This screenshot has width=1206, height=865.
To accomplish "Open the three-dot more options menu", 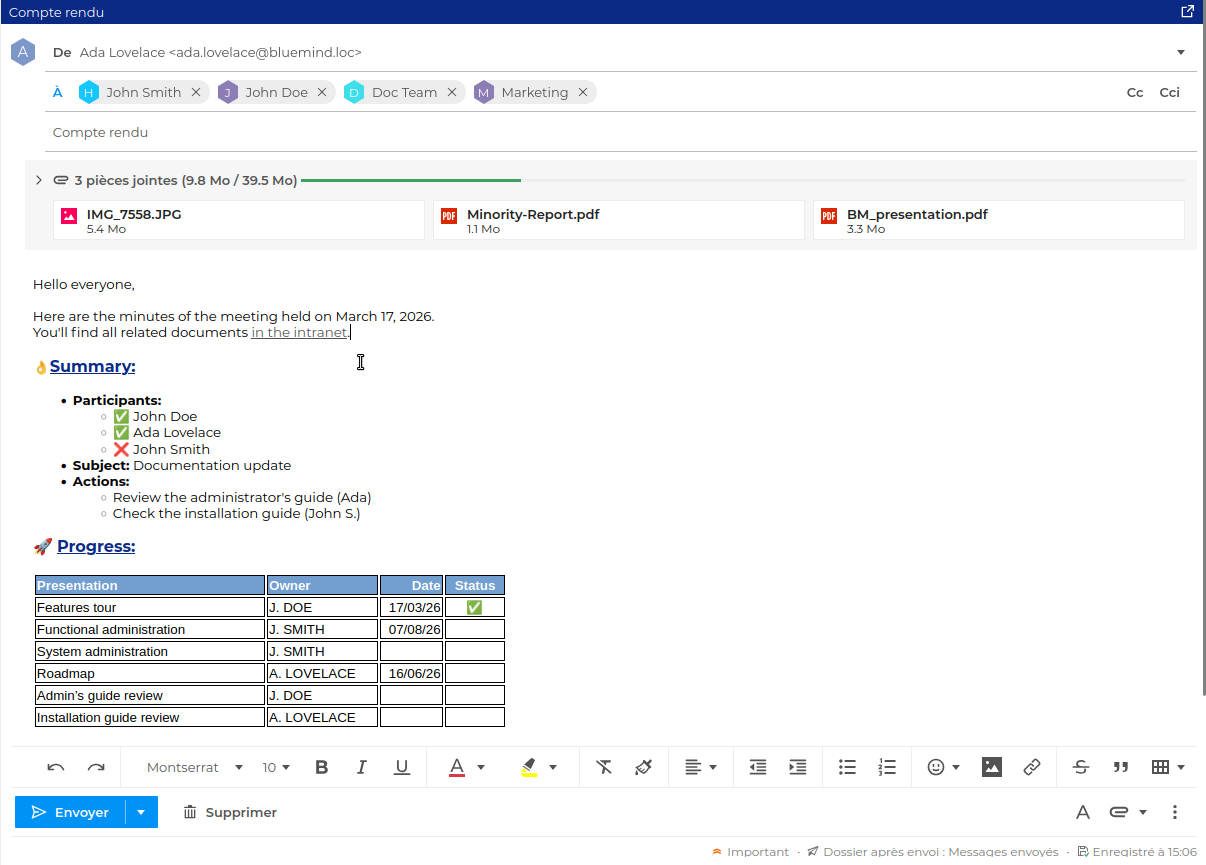I will [x=1175, y=812].
